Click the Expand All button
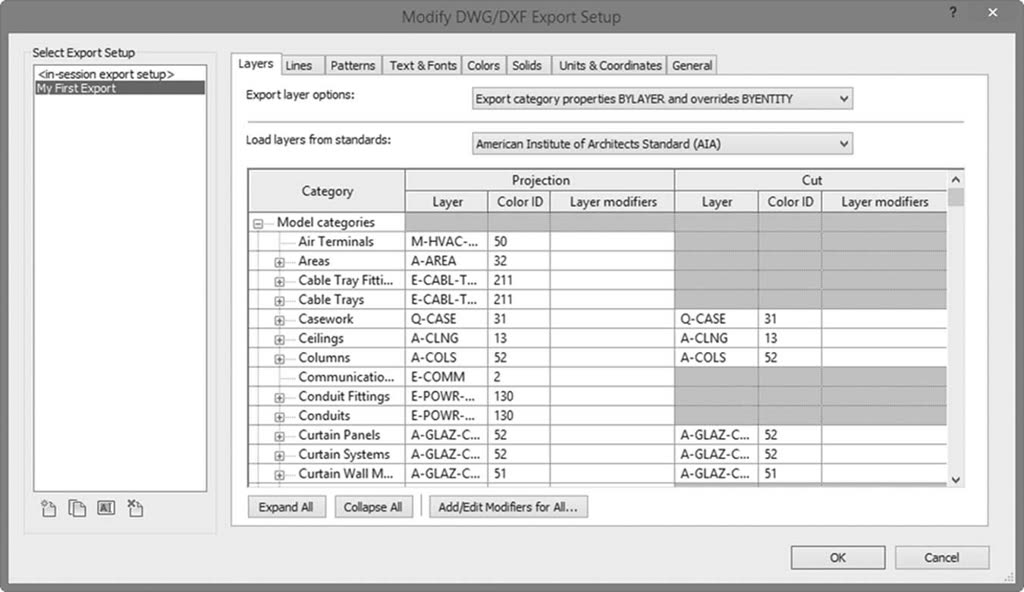 286,507
